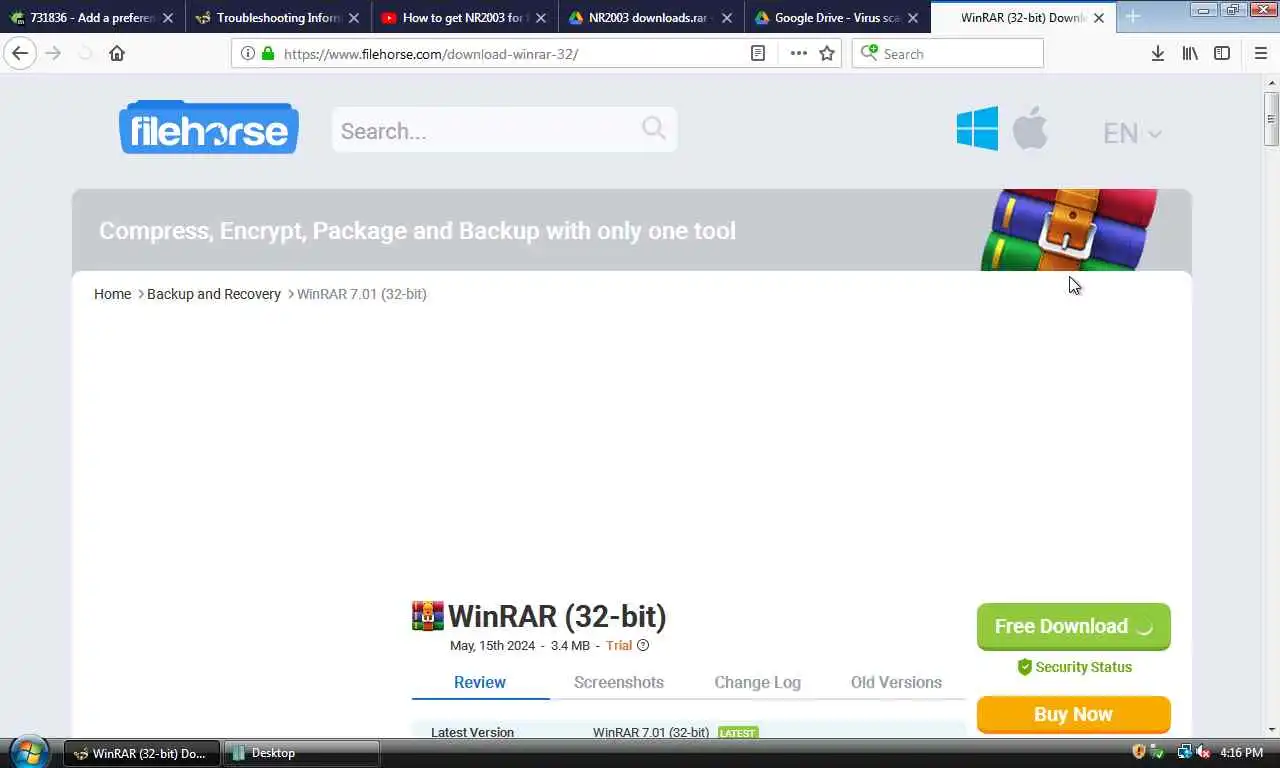Click the green checkmark tray icon

pos(1157,752)
